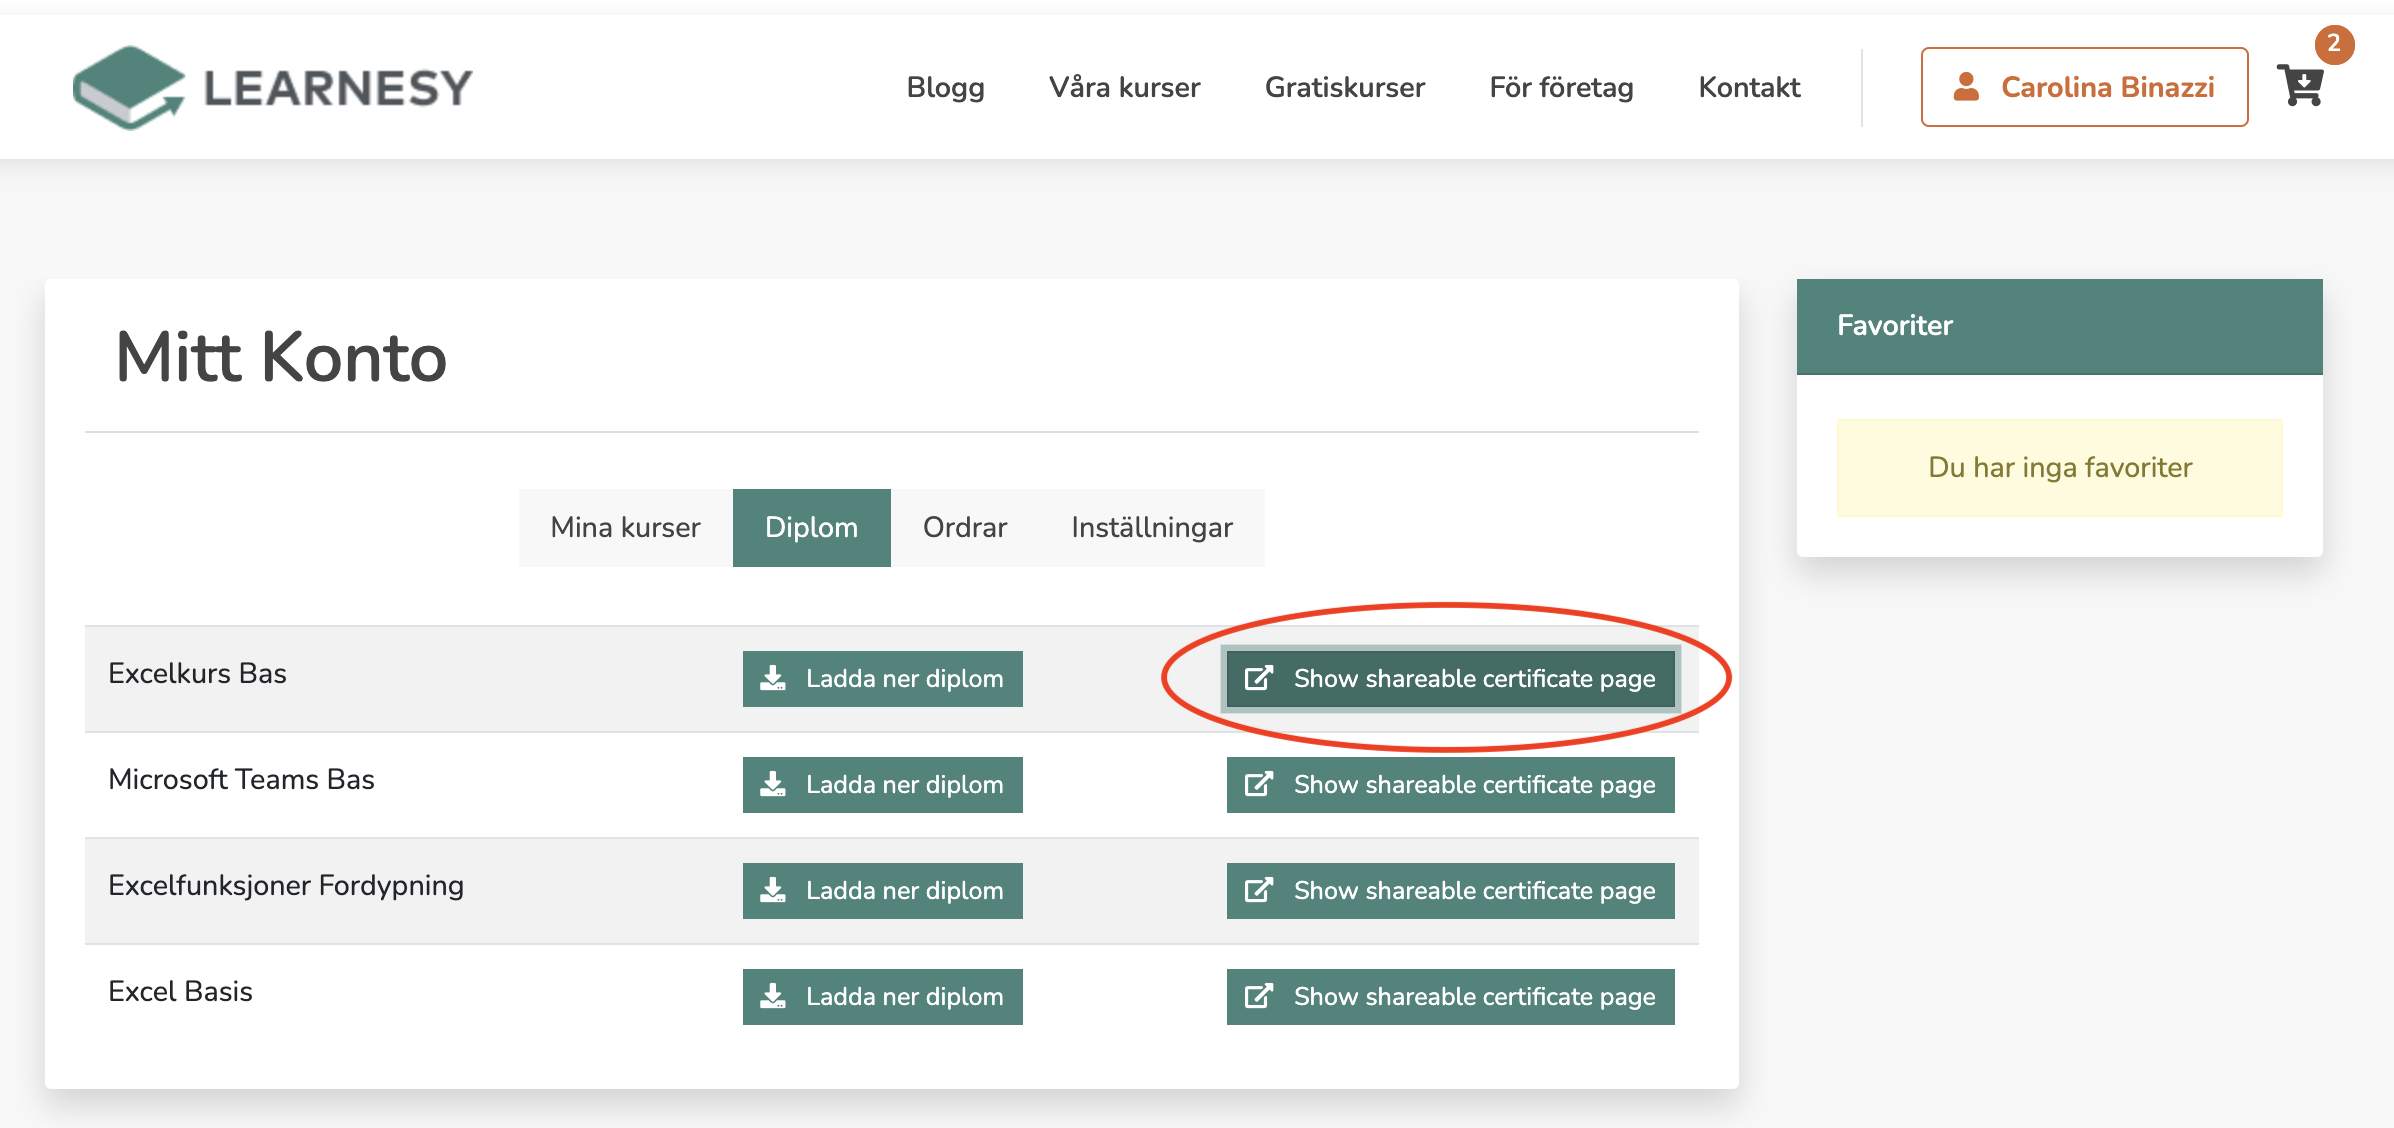
Task: Download the Excelfunksjoner Fordypning diploma
Action: click(883, 891)
